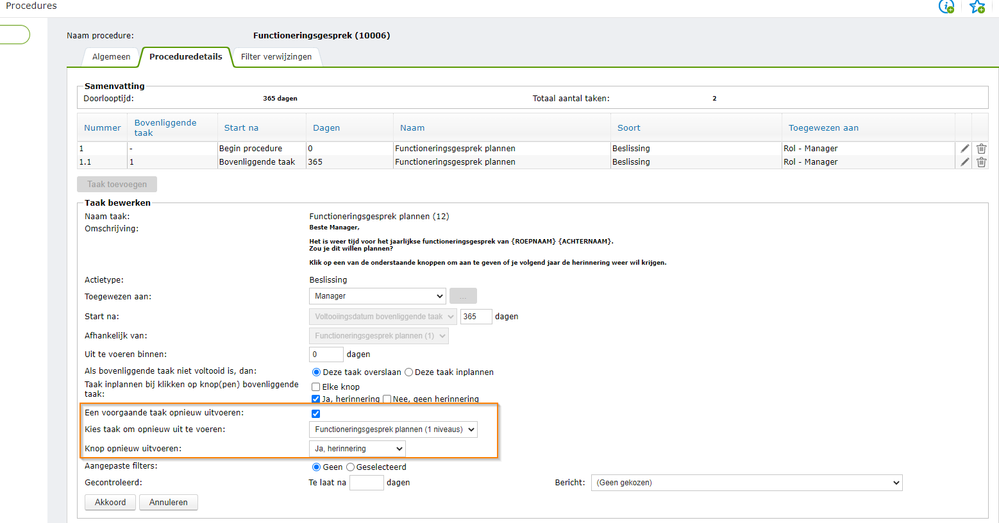
Task: Delete task 1.1 with trash icon
Action: tap(981, 161)
